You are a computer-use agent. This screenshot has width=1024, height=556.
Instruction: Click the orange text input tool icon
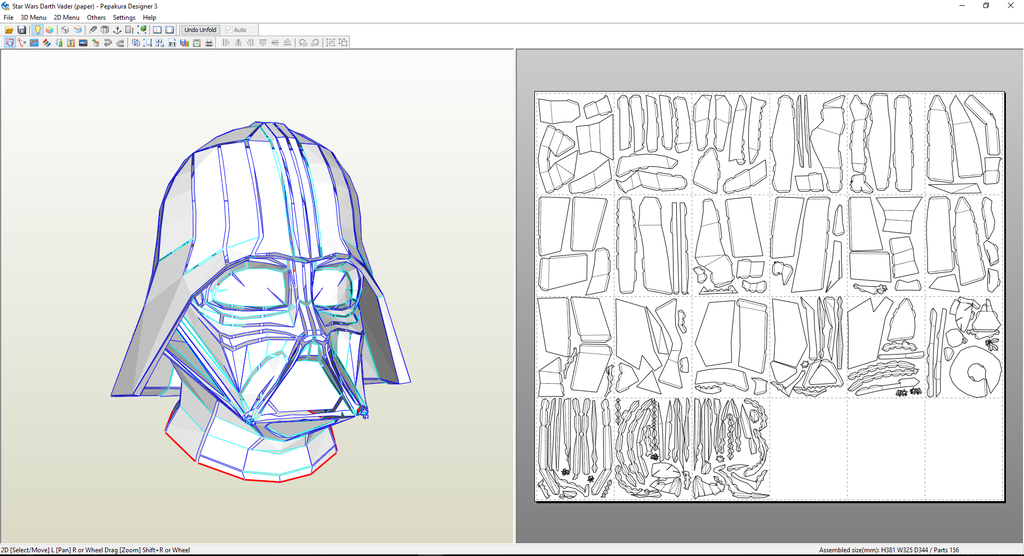tap(71, 43)
